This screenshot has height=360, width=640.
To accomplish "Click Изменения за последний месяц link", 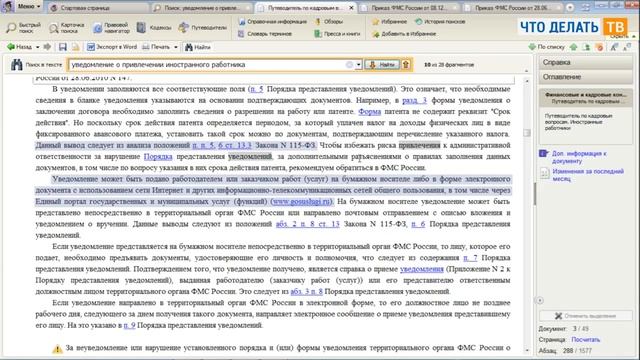I will point(588,175).
